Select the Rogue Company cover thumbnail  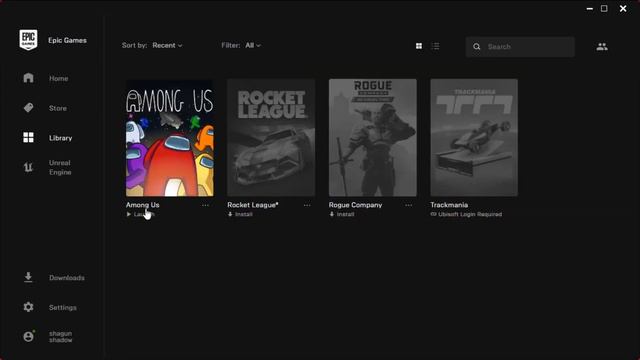[x=373, y=138]
